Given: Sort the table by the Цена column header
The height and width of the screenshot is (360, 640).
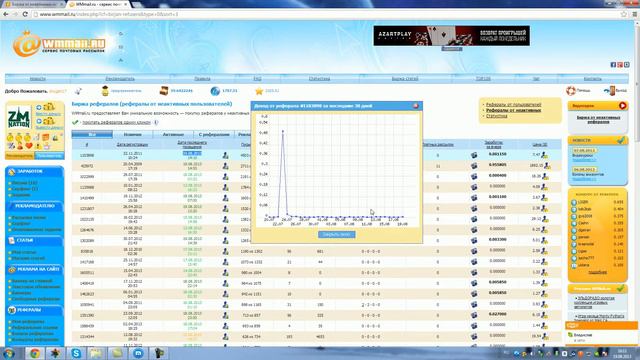Looking at the screenshot, I should click(x=540, y=144).
